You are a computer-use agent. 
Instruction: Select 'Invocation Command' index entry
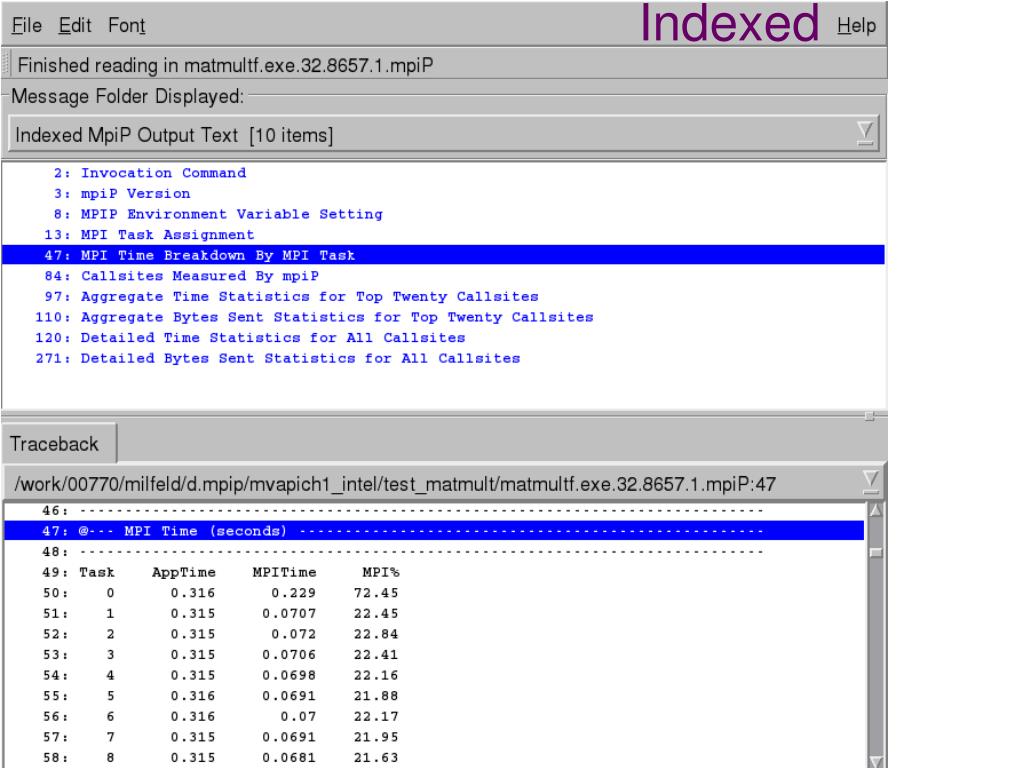(x=150, y=173)
